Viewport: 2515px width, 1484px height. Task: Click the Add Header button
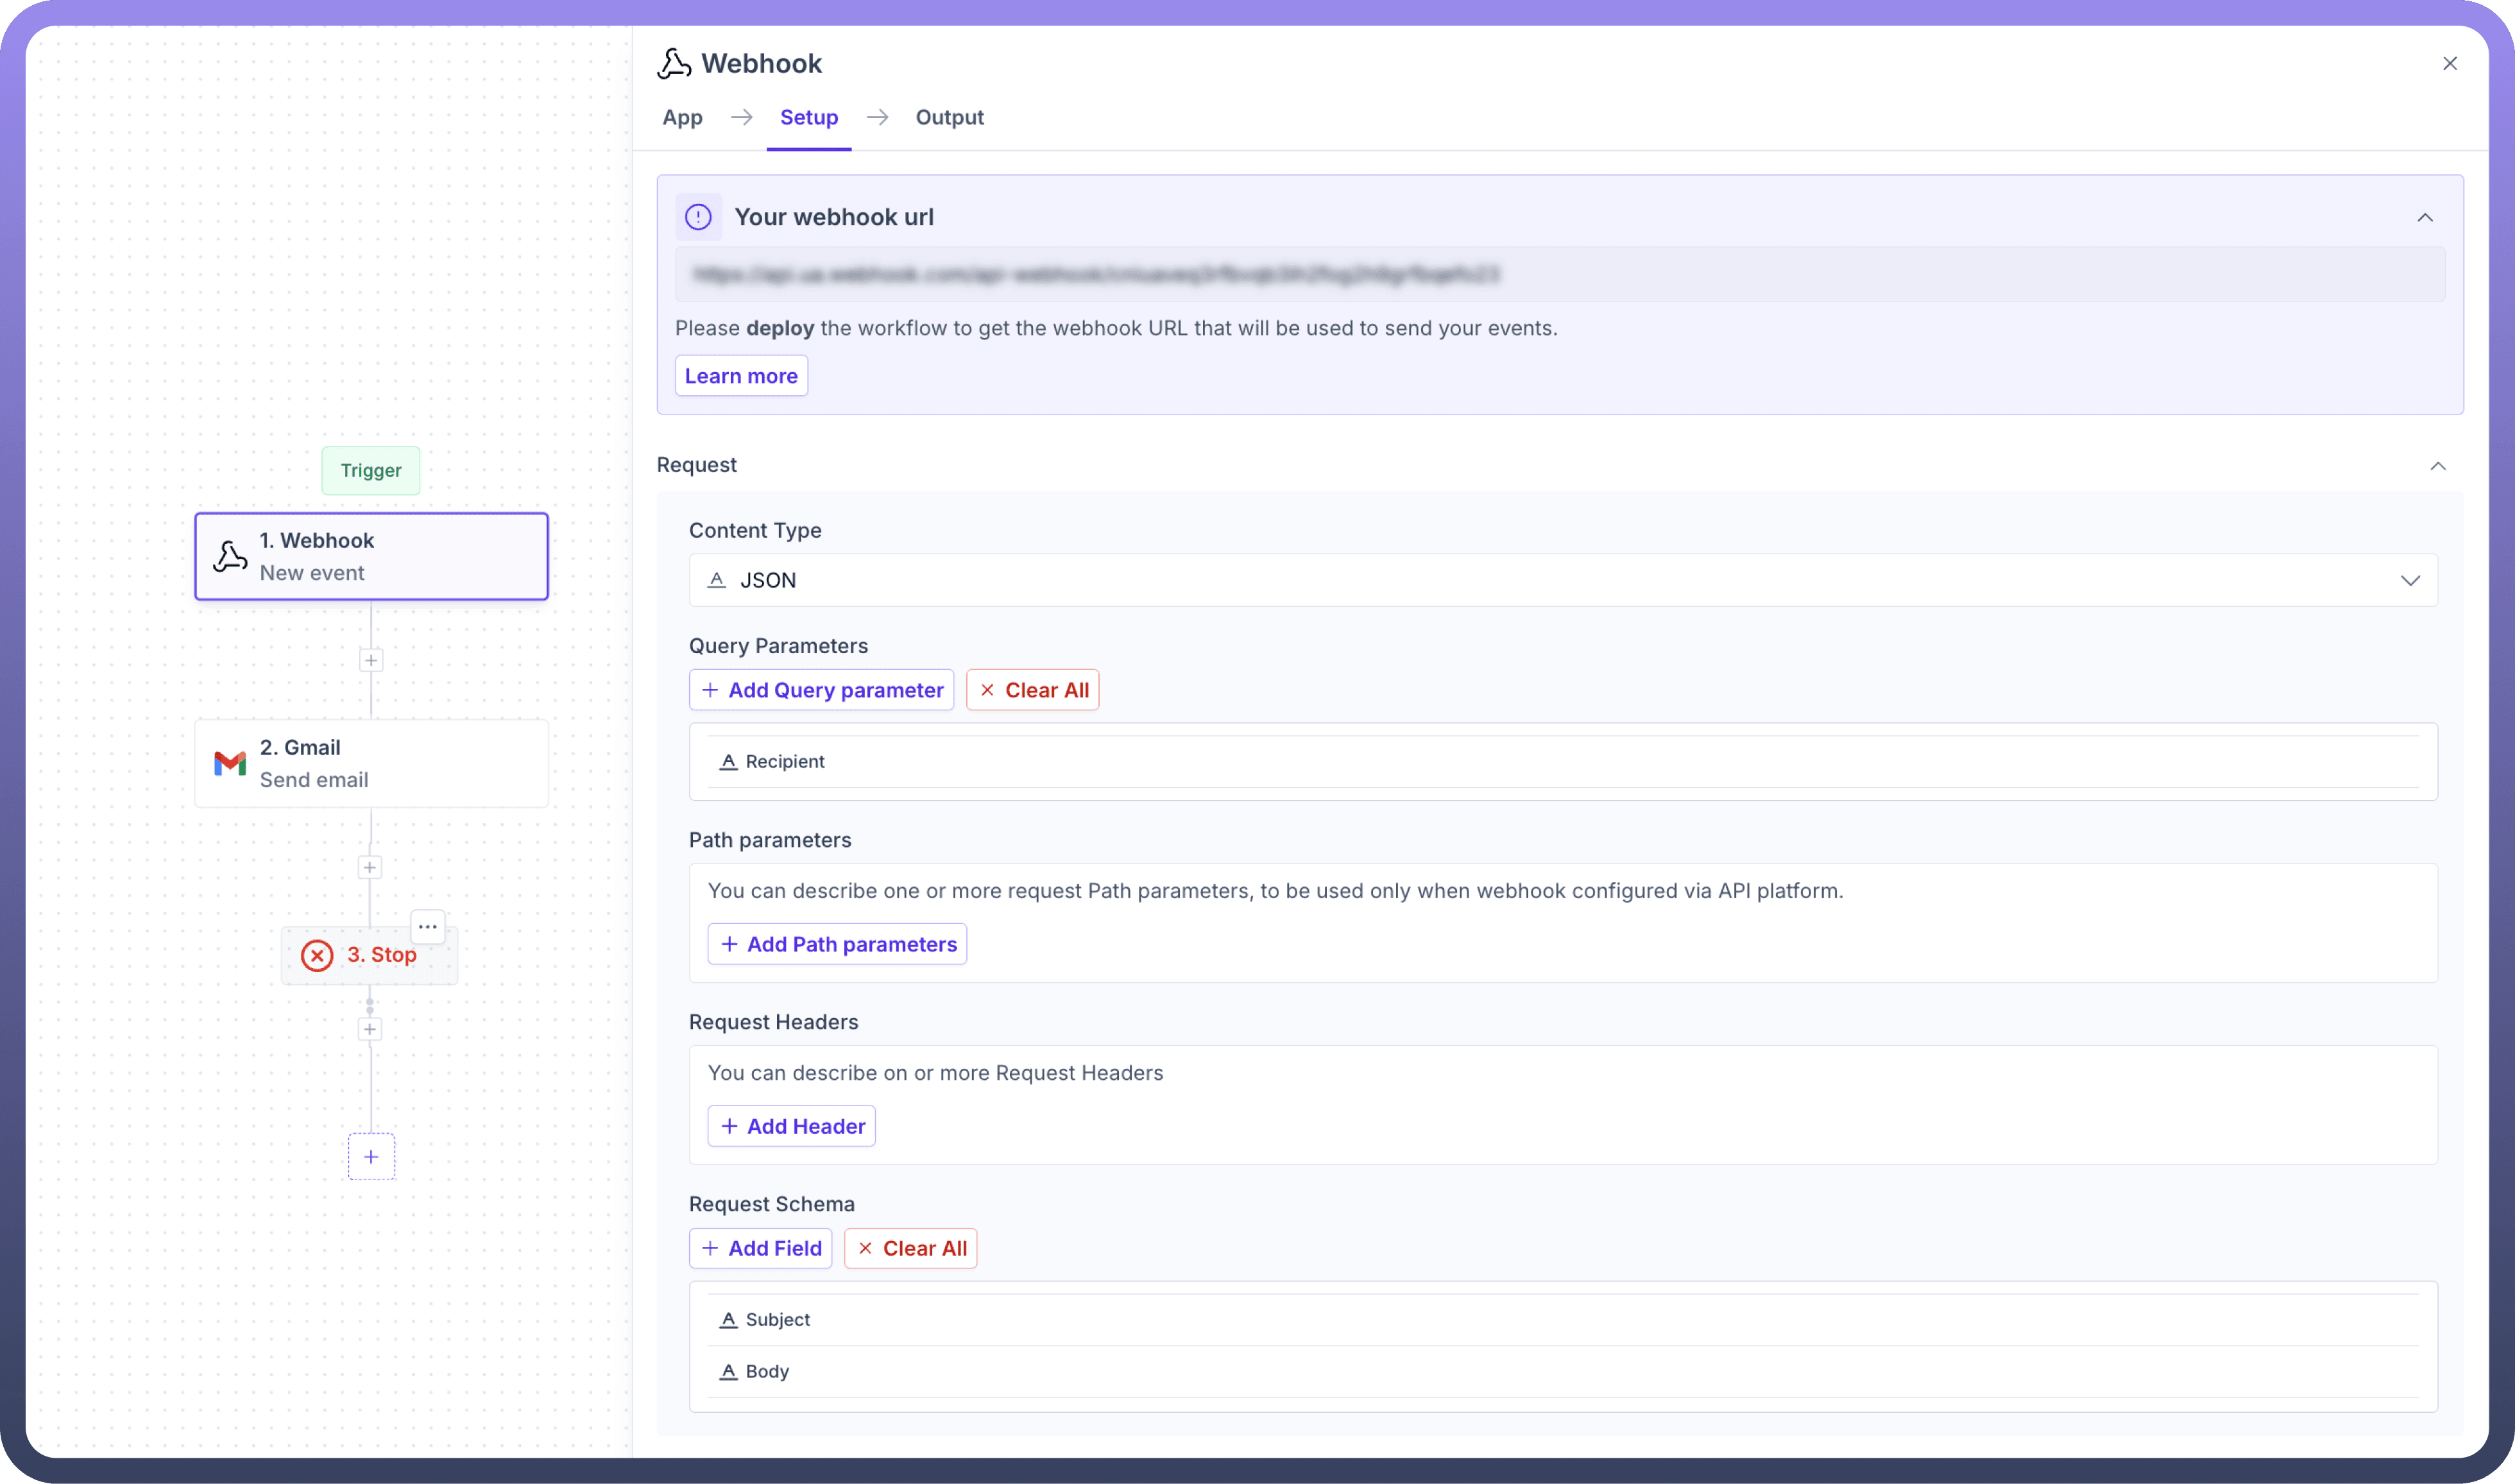(791, 1127)
